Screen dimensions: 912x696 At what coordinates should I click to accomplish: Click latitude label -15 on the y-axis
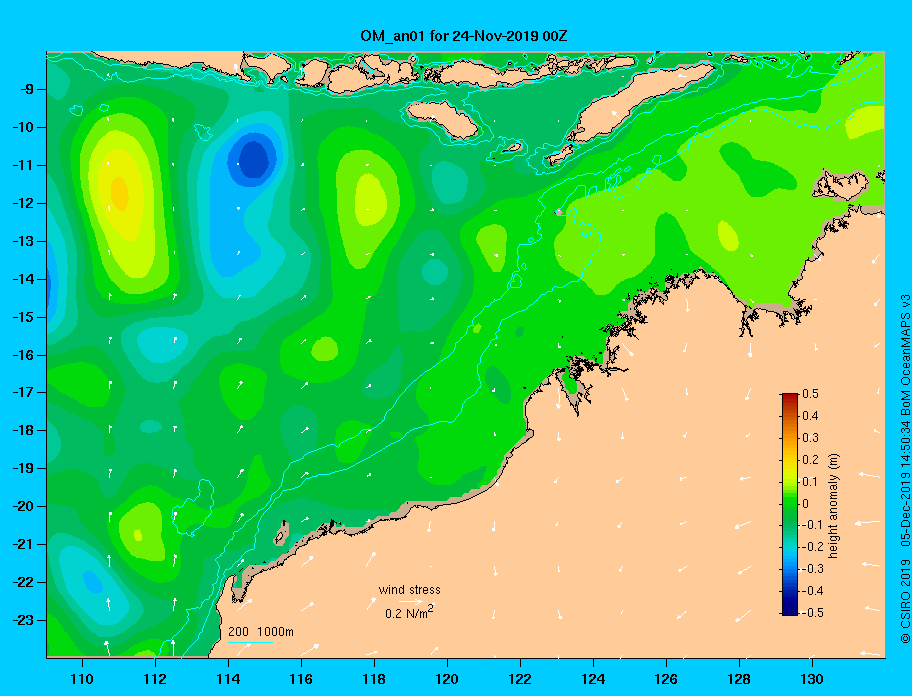22,317
